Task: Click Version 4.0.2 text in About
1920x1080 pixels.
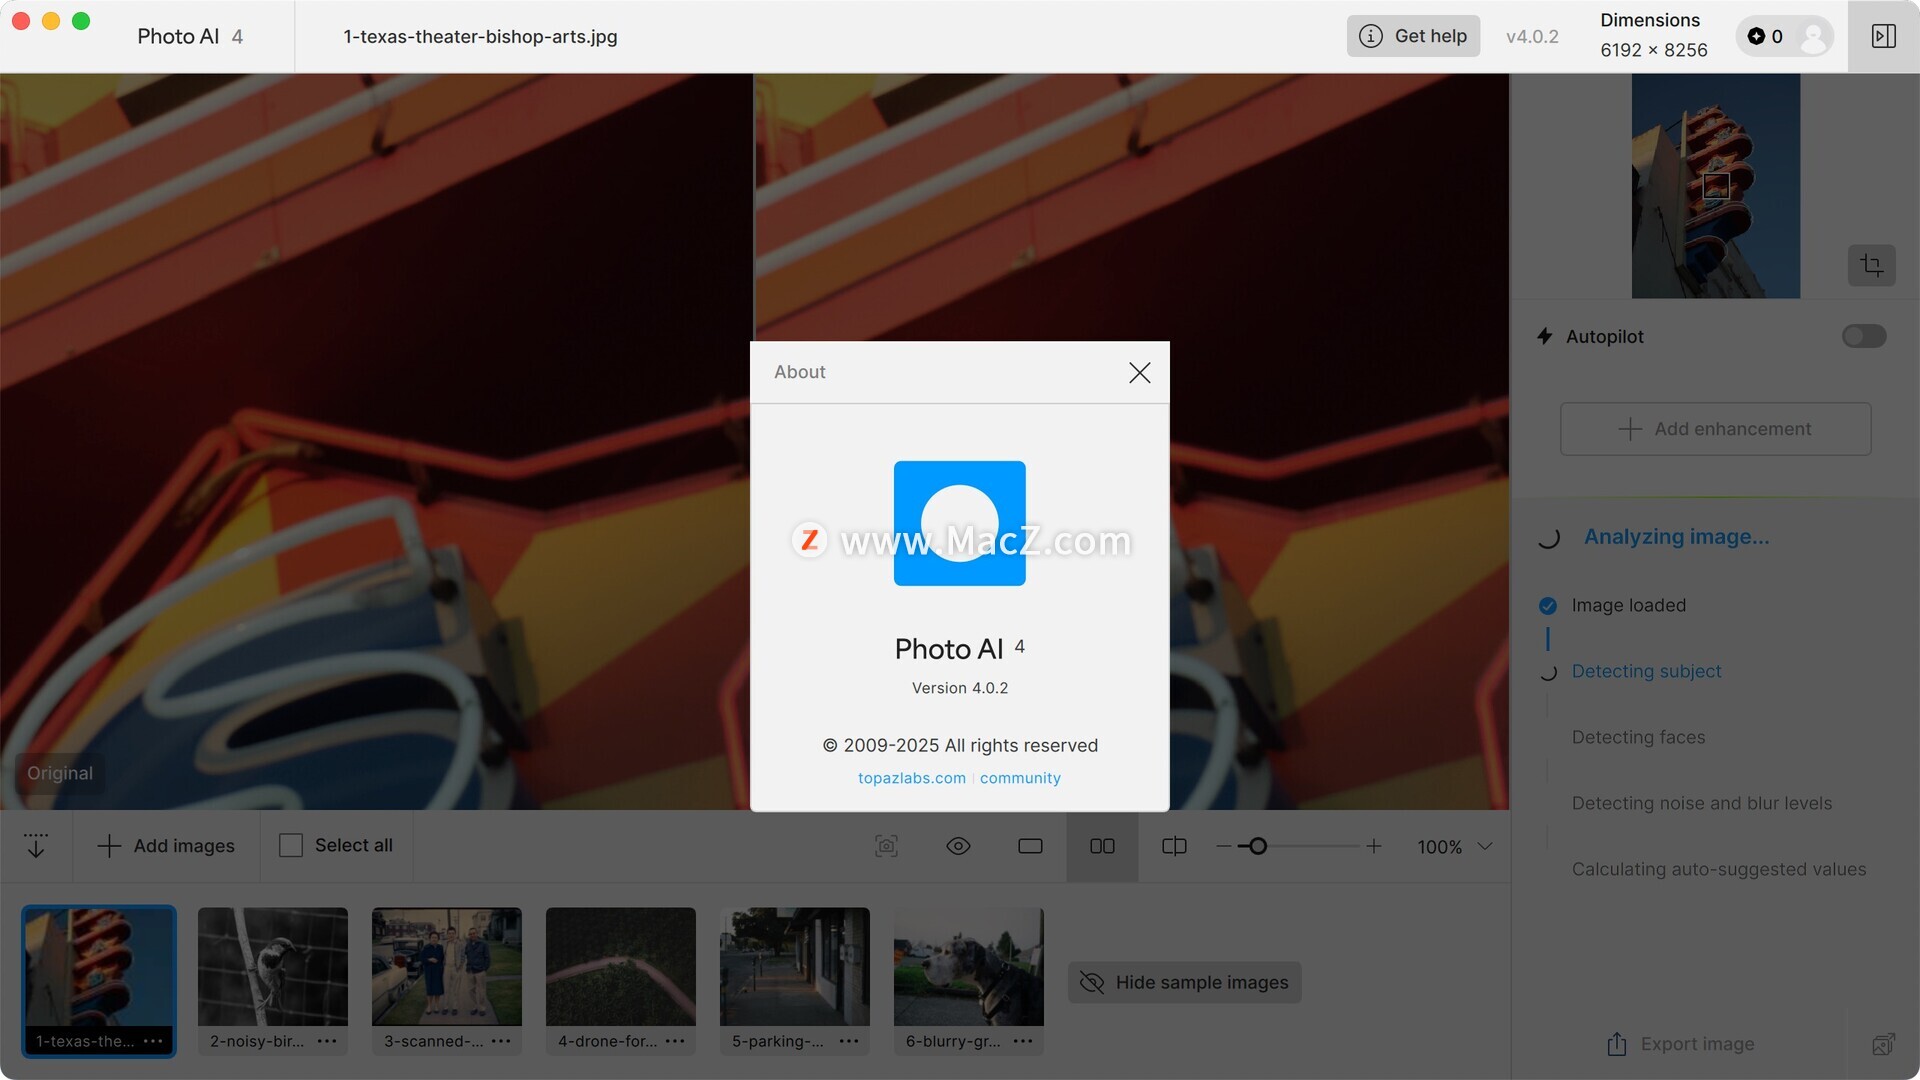Action: point(960,688)
